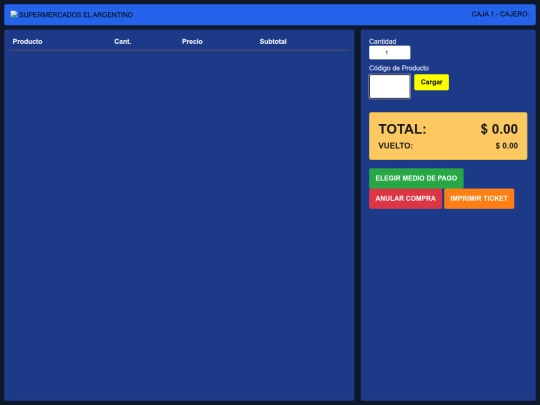Click the Cant. column header
This screenshot has width=540, height=405.
pos(123,42)
